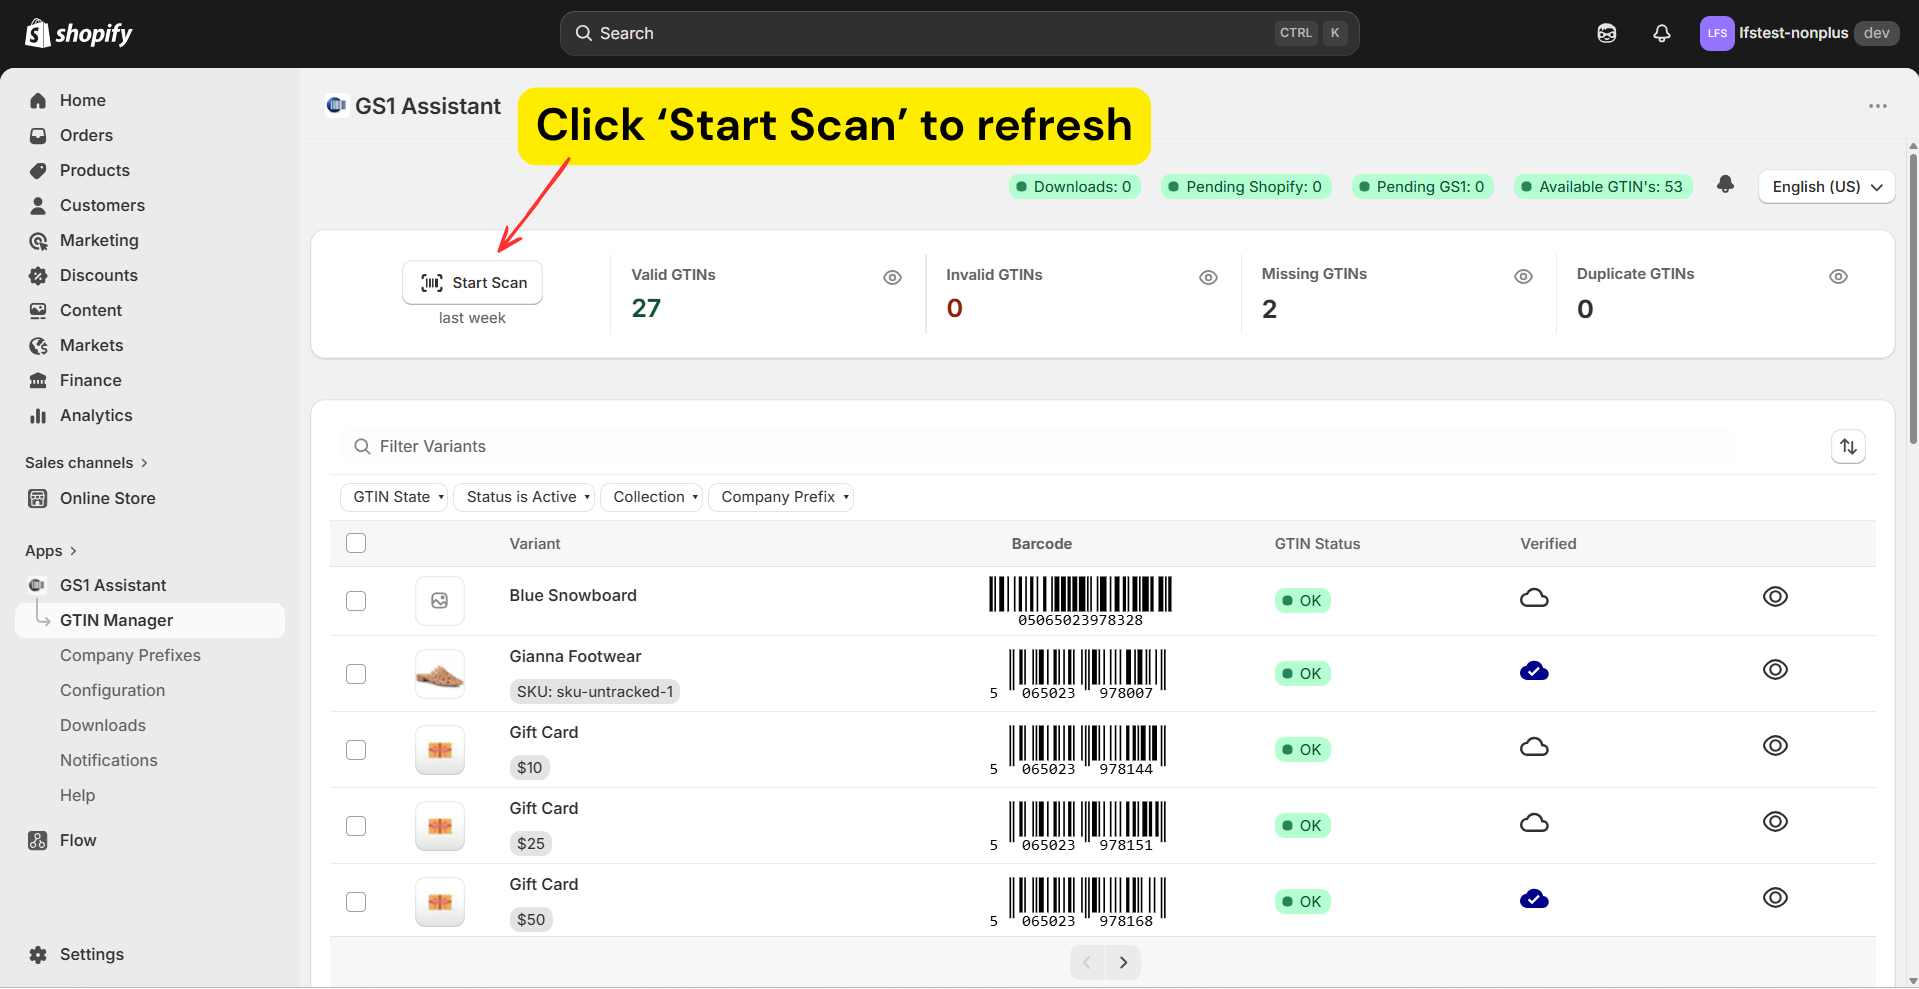The width and height of the screenshot is (1919, 989).
Task: Open Marketing in the sidebar
Action: click(x=150, y=240)
